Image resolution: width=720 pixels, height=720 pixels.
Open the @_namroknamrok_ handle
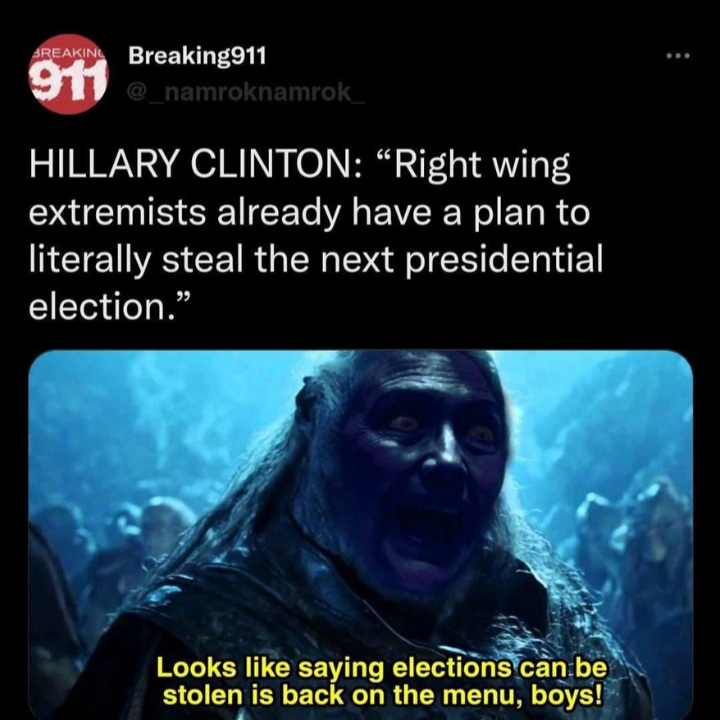coord(246,92)
